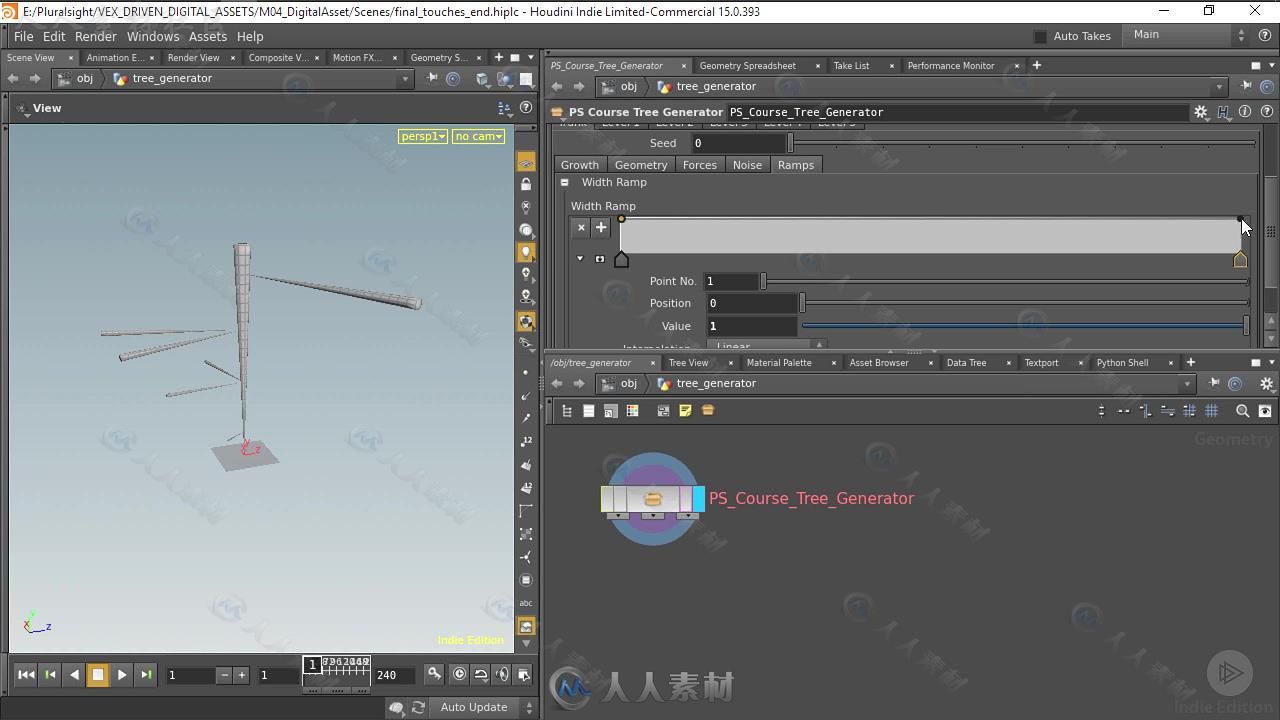This screenshot has width=1280, height=720.
Task: Toggle audio scrub in the playbar
Action: point(503,674)
